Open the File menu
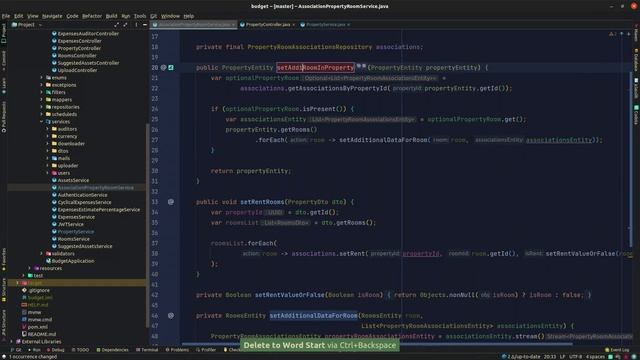This screenshot has height=360, width=640. pos(6,16)
